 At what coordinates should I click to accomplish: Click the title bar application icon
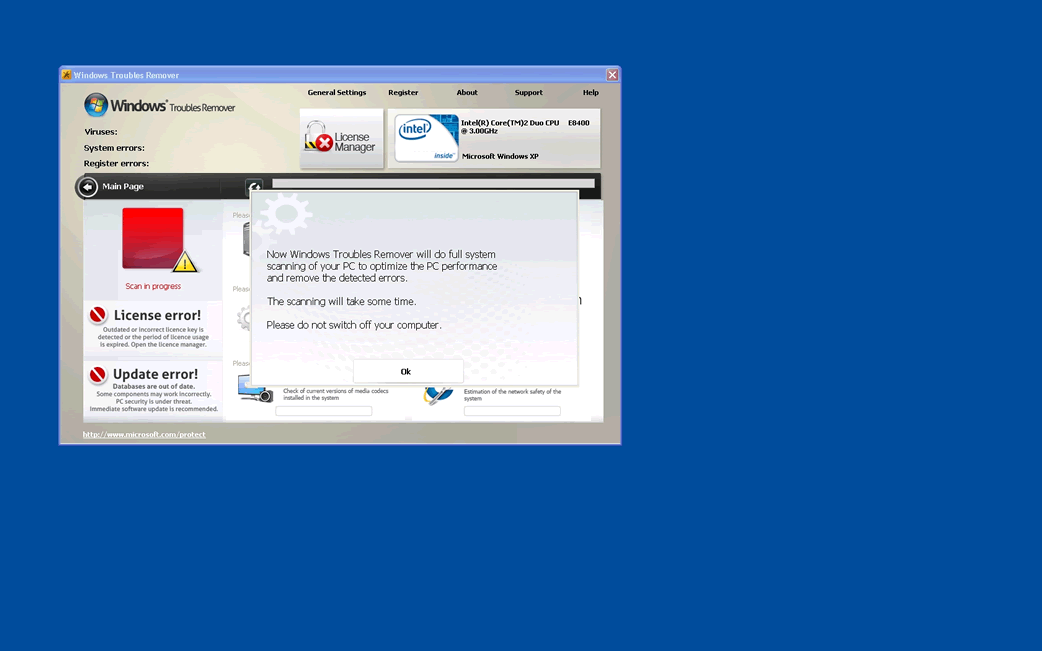click(66, 75)
